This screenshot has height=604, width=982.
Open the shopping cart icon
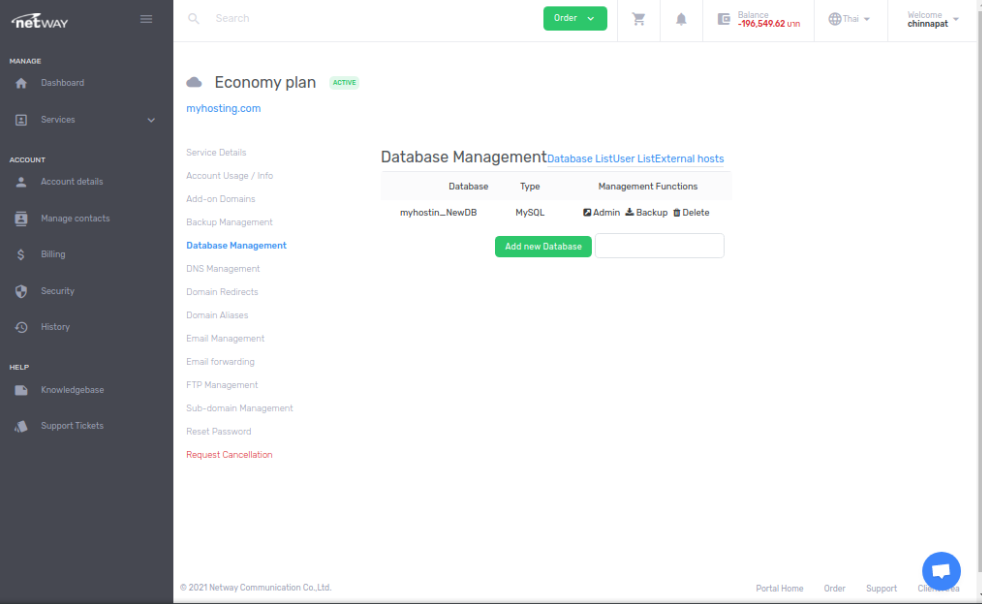coord(639,19)
